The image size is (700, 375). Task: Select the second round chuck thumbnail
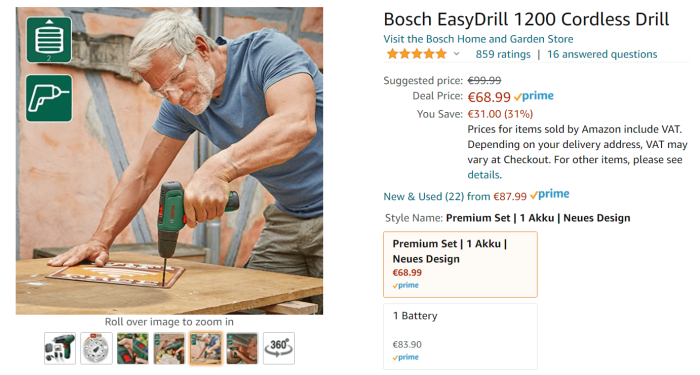click(x=96, y=348)
